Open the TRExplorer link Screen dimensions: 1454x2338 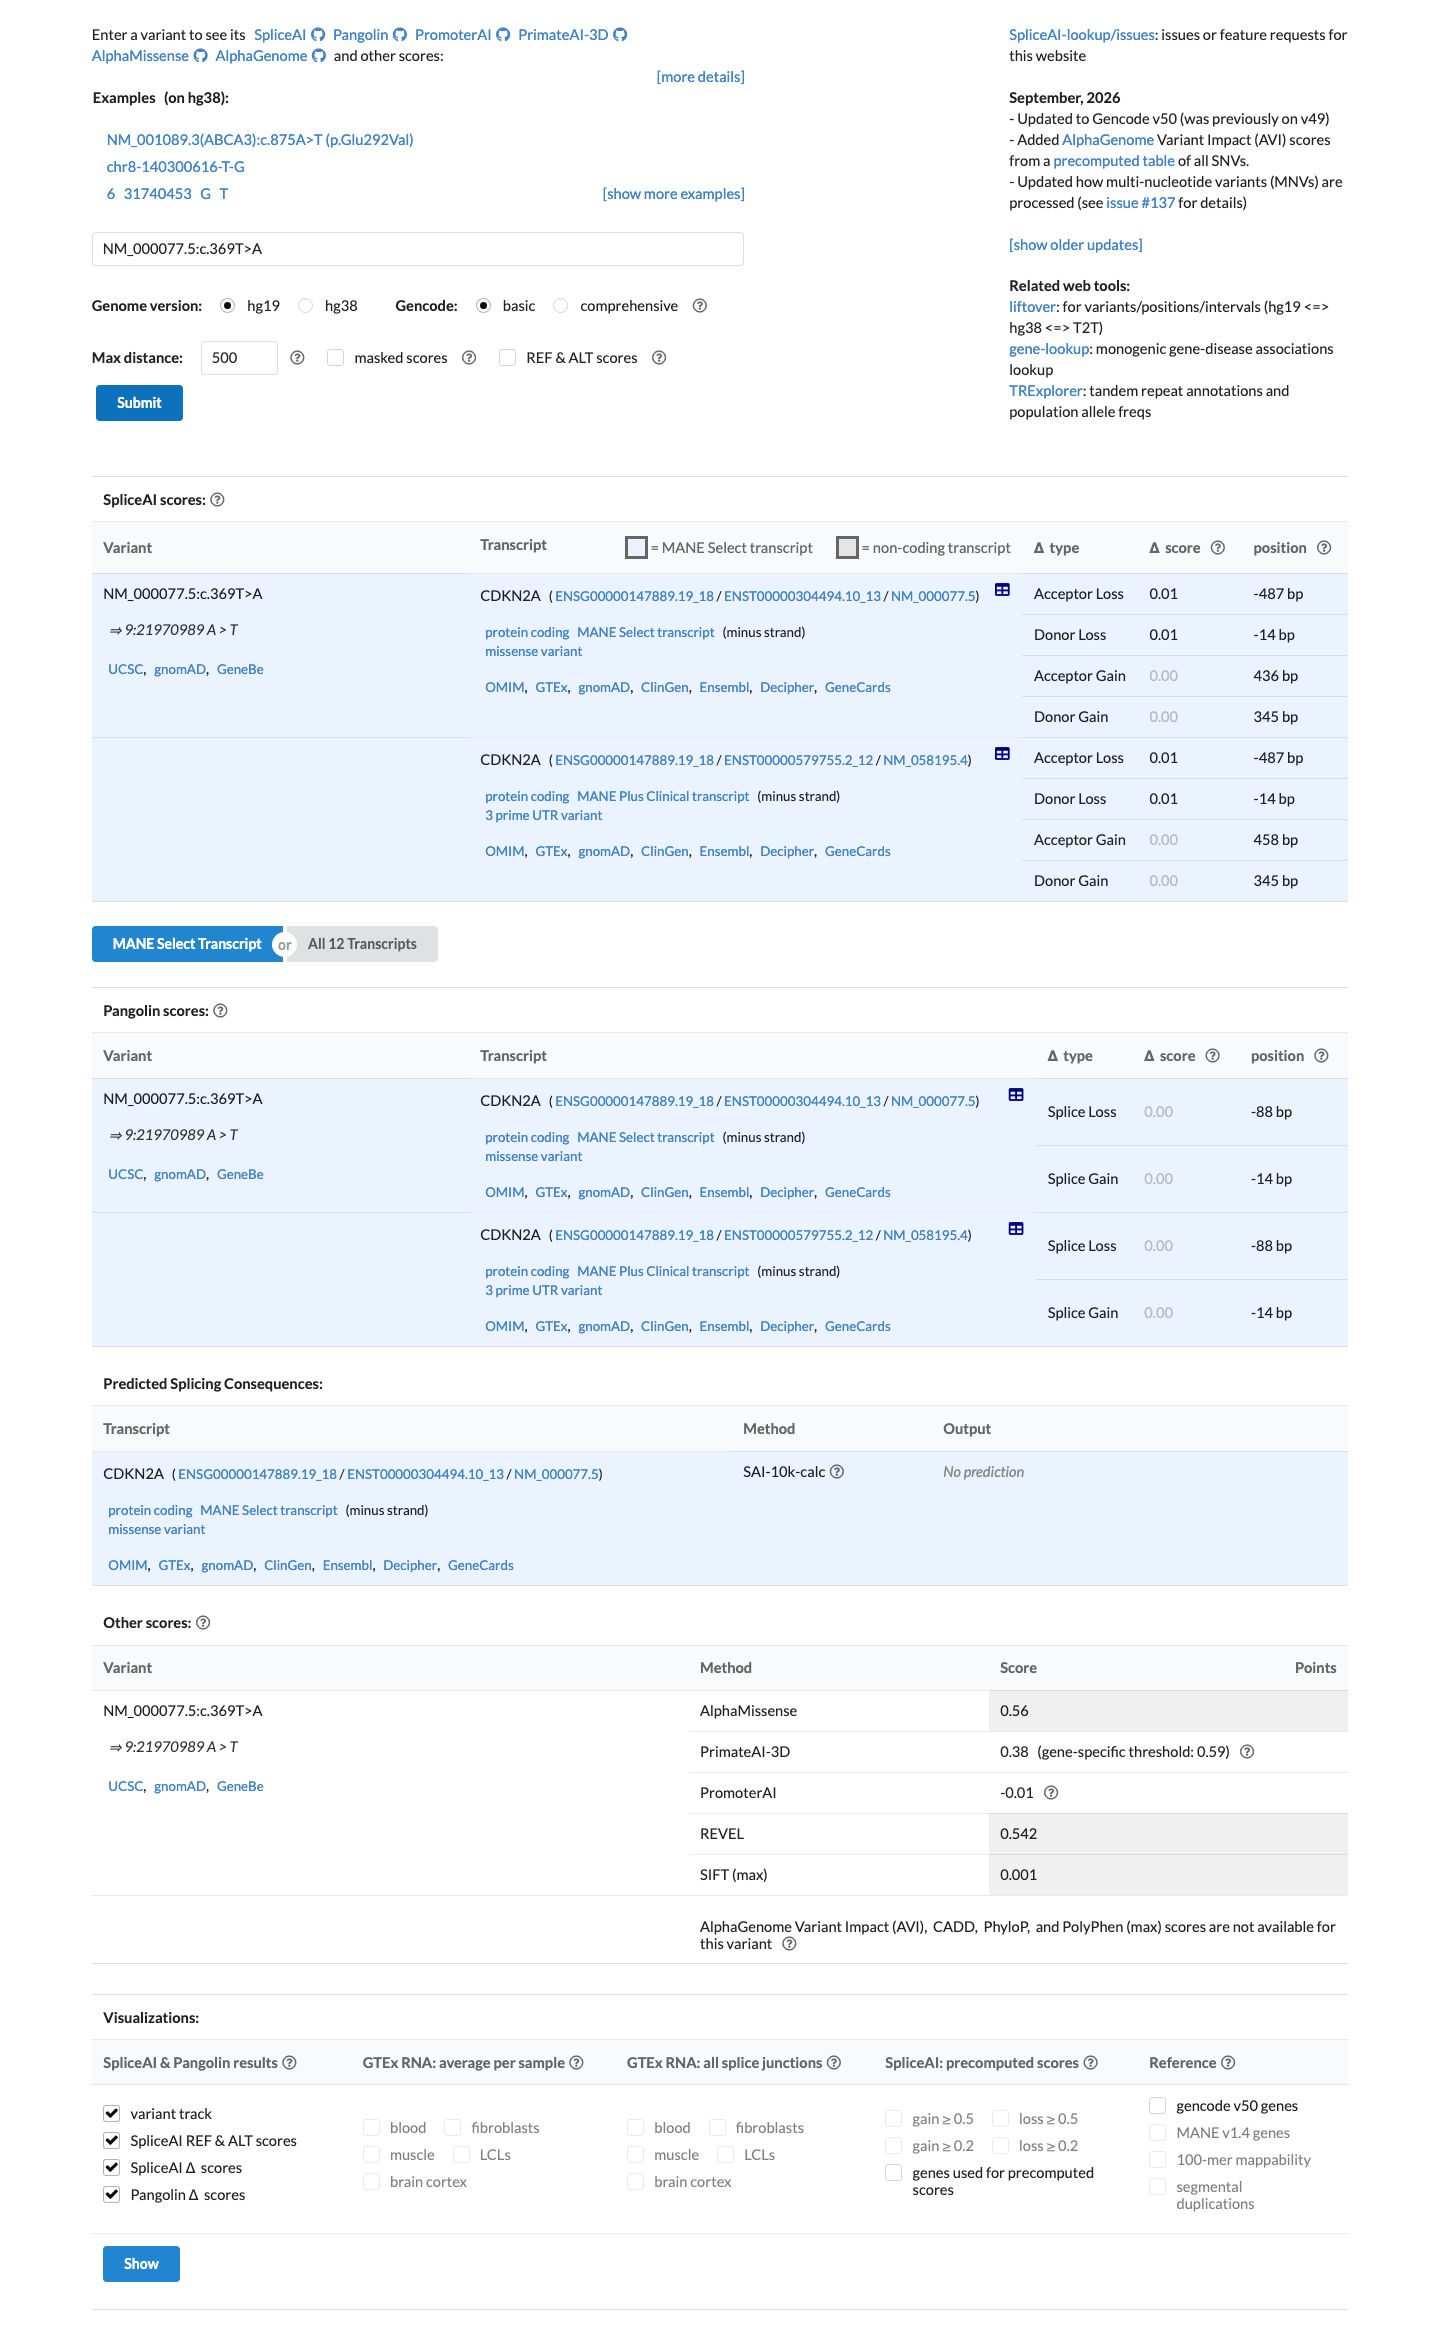(x=1045, y=391)
